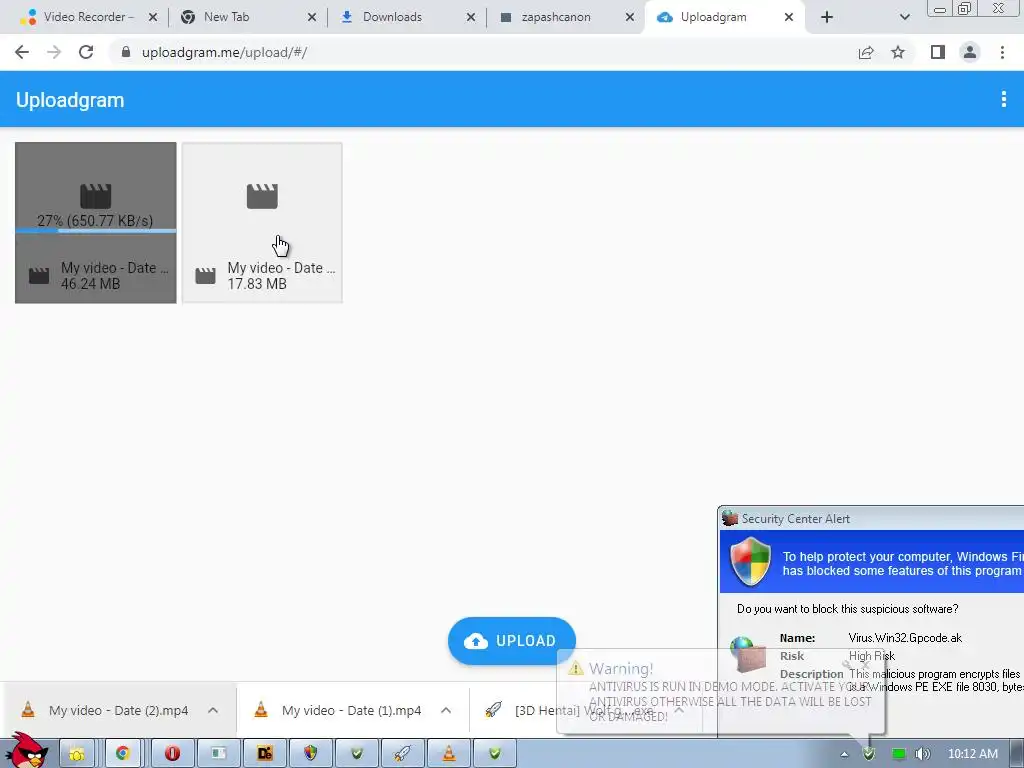Click the browser forward arrow
Viewport: 1024px width, 768px height.
pyautogui.click(x=54, y=52)
